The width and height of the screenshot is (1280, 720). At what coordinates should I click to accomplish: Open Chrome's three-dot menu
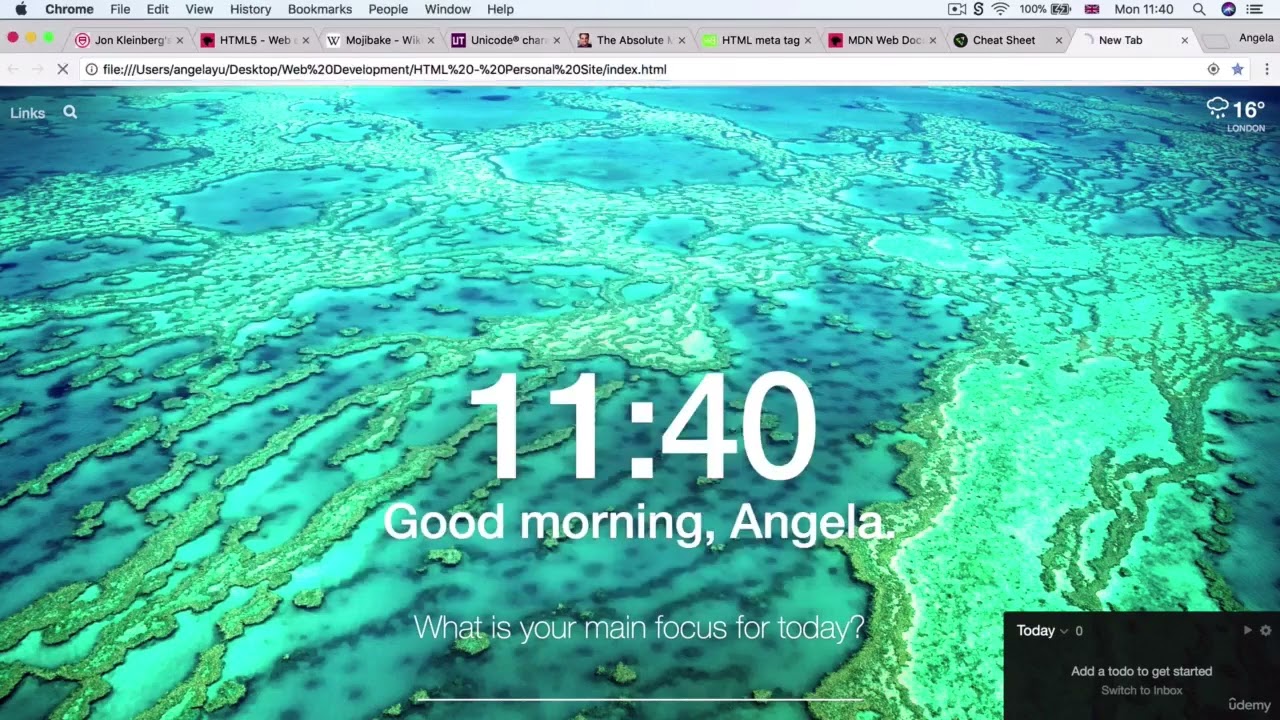[1266, 69]
